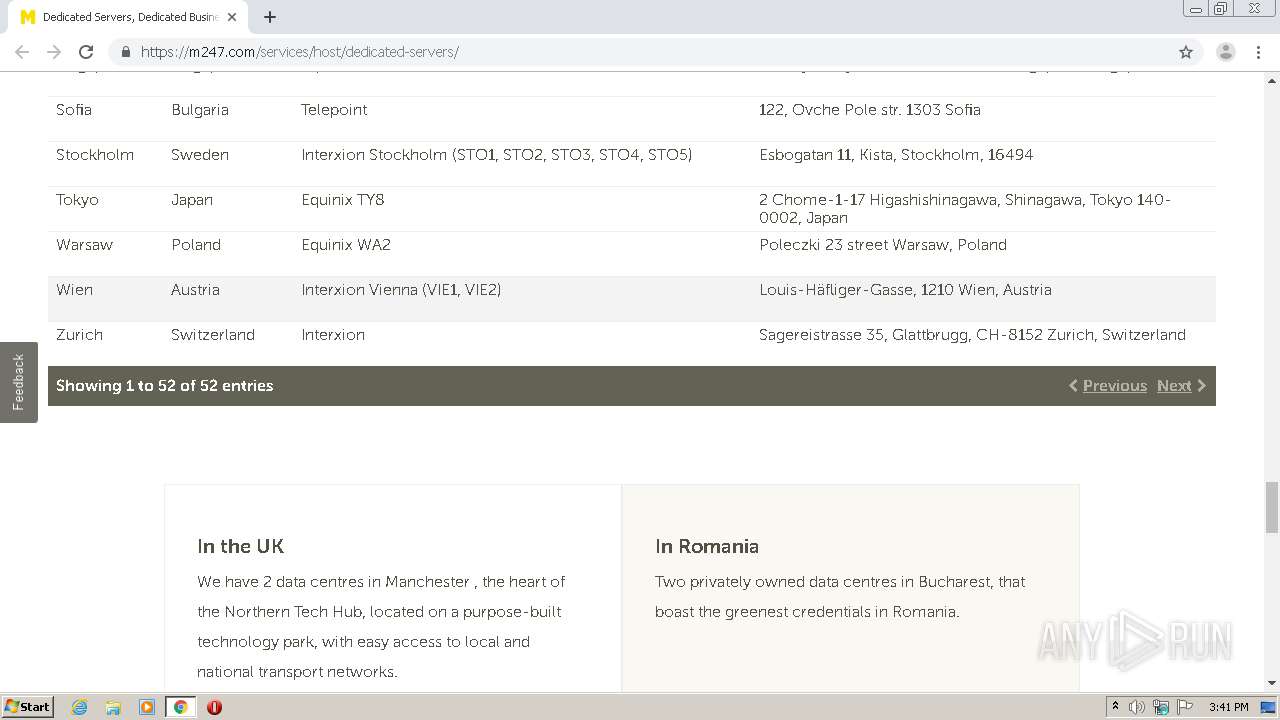Open media player taskbar icon
Screen dimensions: 1280x720
[147, 707]
